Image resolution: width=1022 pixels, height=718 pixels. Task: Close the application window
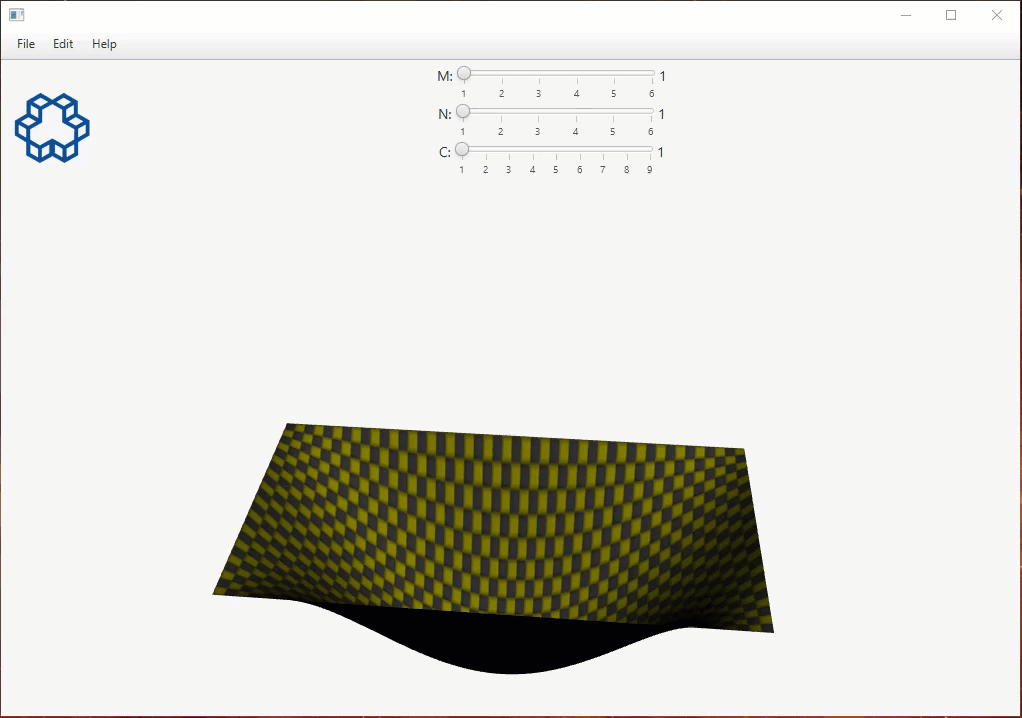click(x=997, y=15)
